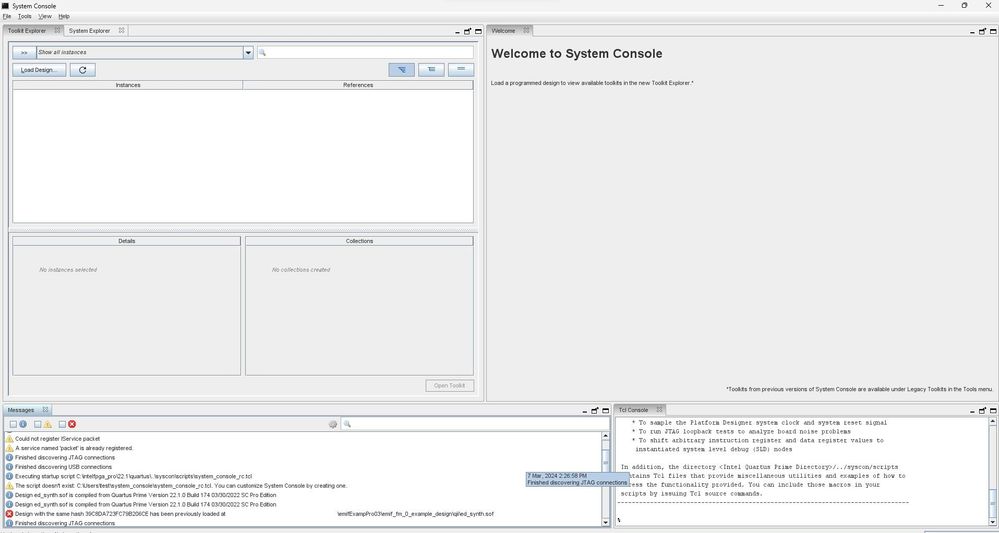Viewport: 999px width, 533px height.
Task: Select message 'The script doesn't exist' warning
Action: pyautogui.click(x=181, y=486)
